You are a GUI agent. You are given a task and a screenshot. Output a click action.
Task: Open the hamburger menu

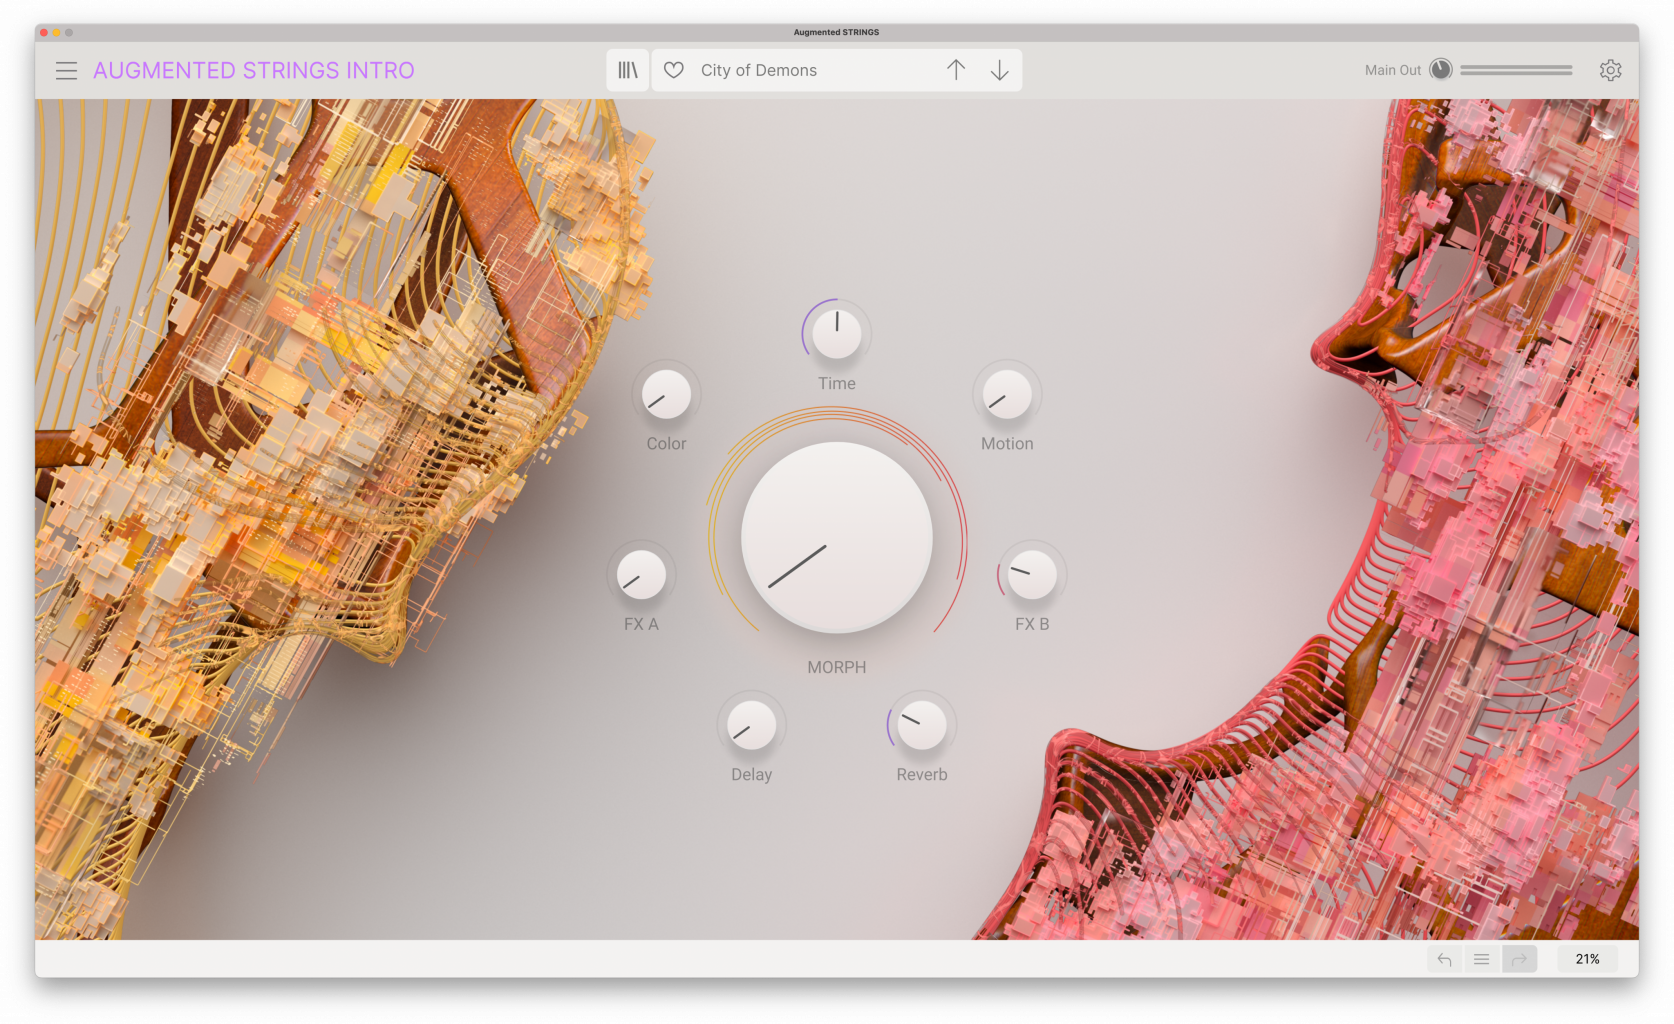(66, 70)
